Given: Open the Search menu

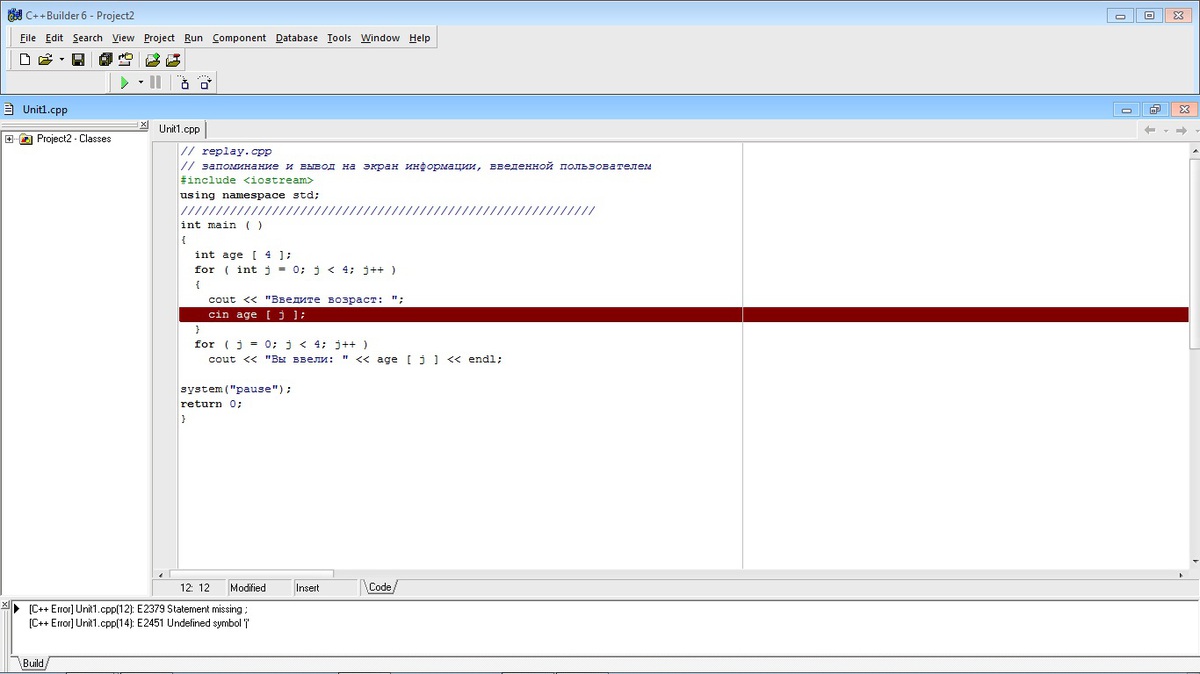Looking at the screenshot, I should click(88, 38).
